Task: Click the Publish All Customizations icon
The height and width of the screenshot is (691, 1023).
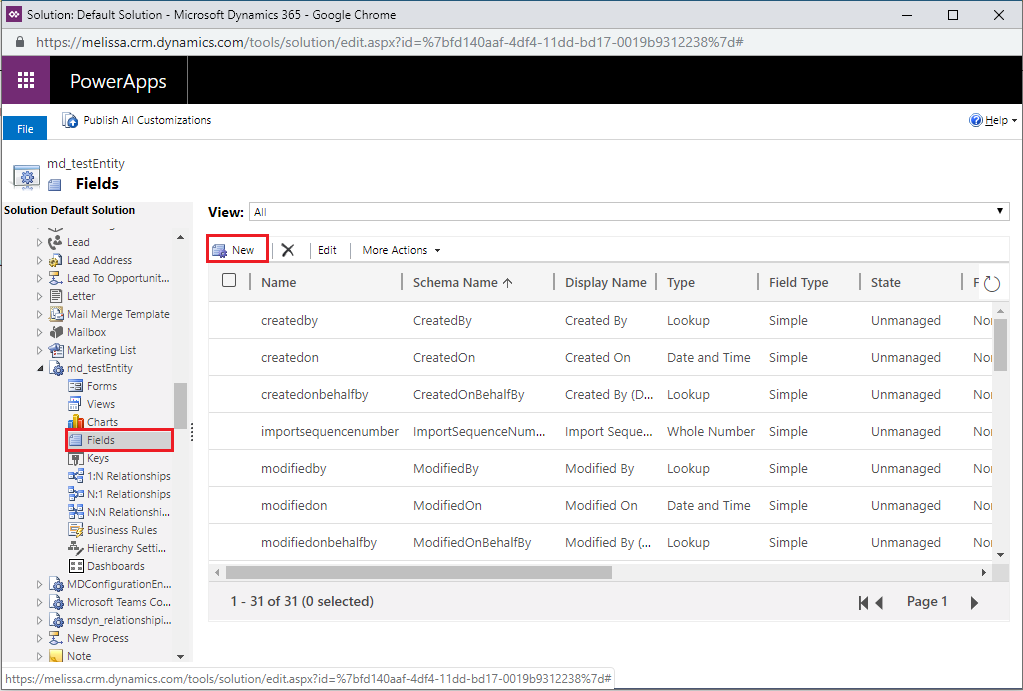Action: click(x=70, y=120)
